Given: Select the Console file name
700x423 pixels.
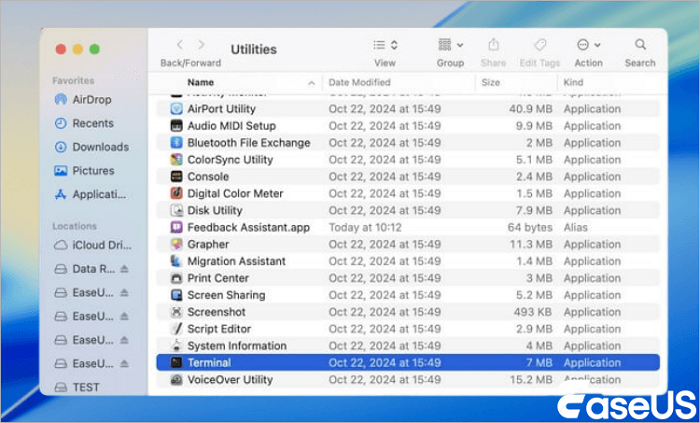Looking at the screenshot, I should (208, 177).
